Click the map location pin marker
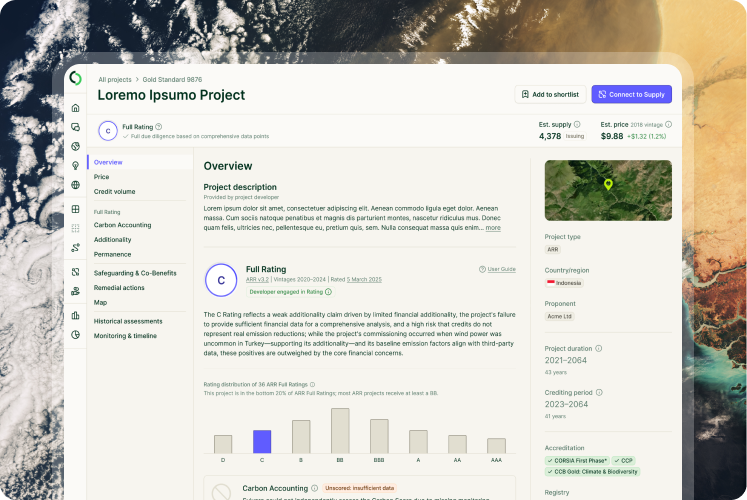Viewport: 747px width, 500px height. tap(608, 184)
